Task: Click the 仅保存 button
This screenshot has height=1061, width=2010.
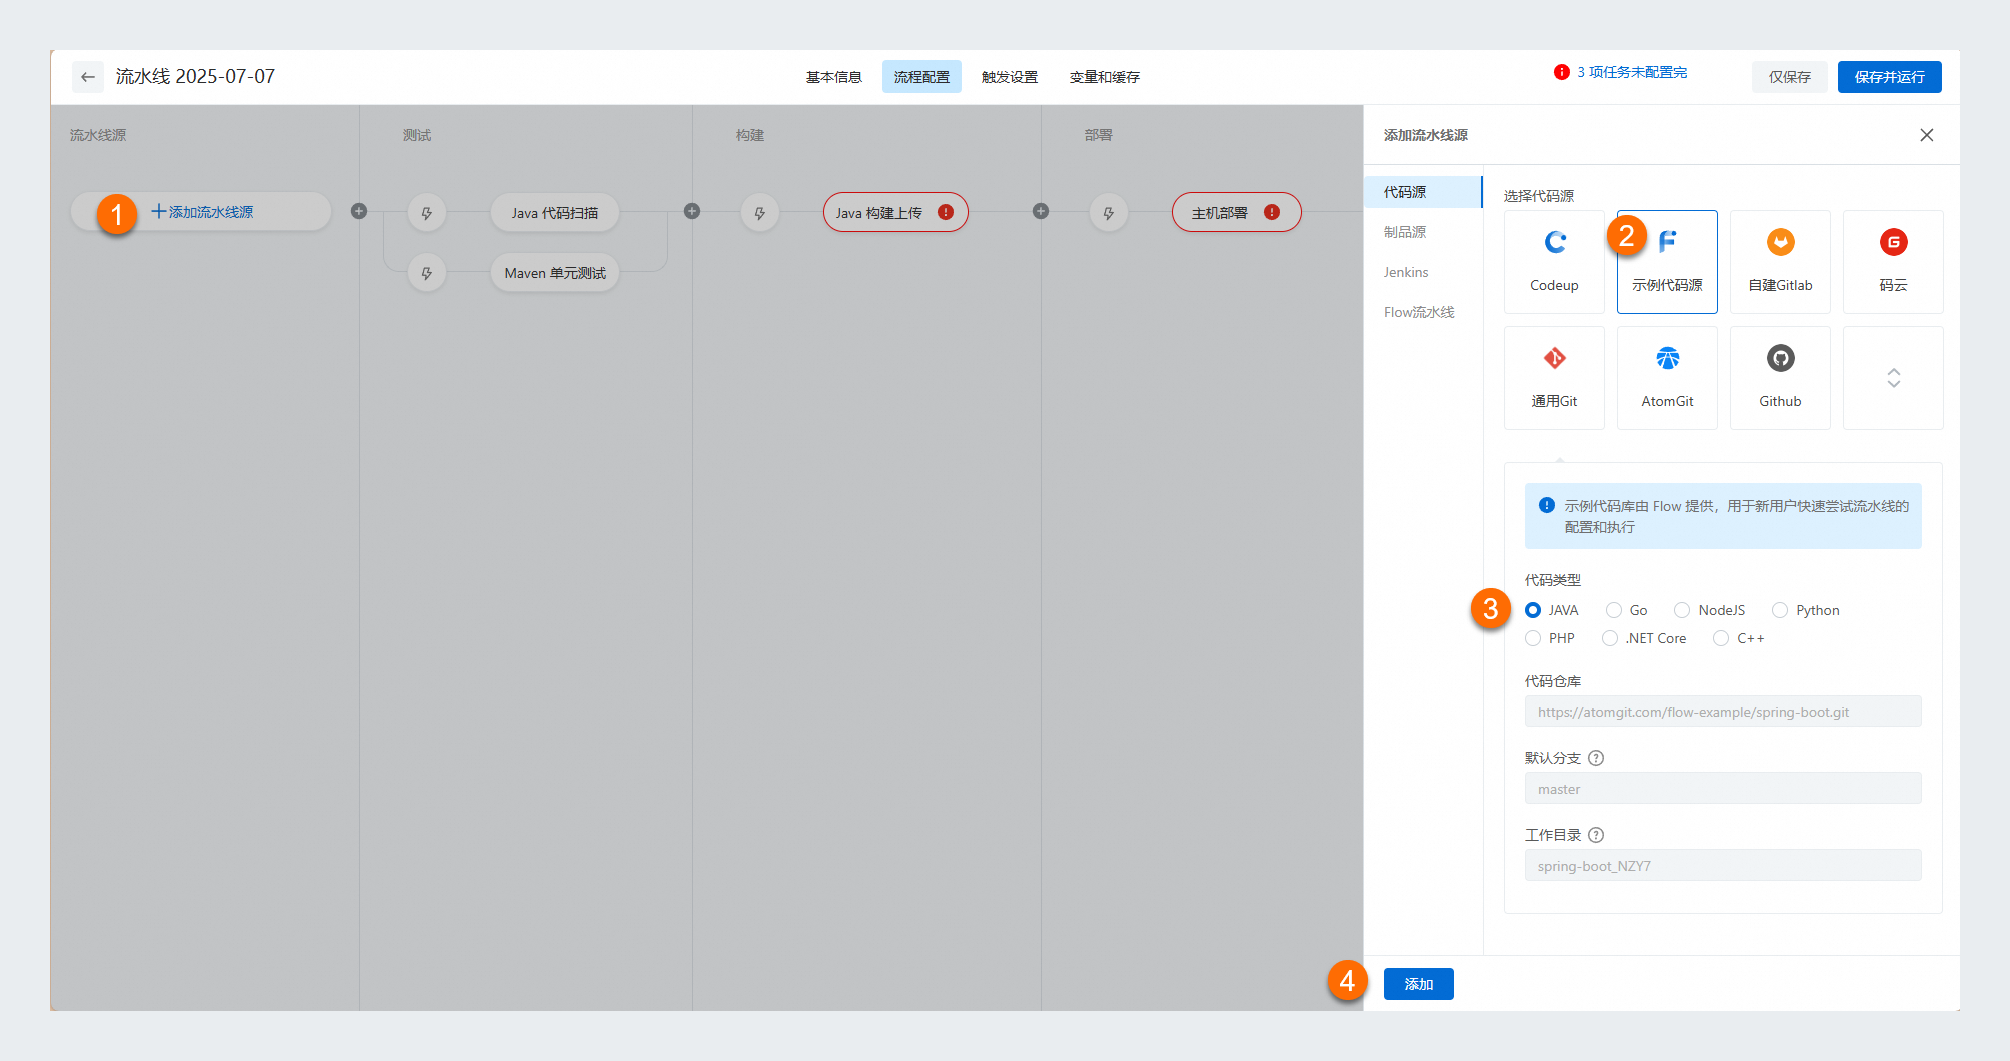Action: point(1790,77)
